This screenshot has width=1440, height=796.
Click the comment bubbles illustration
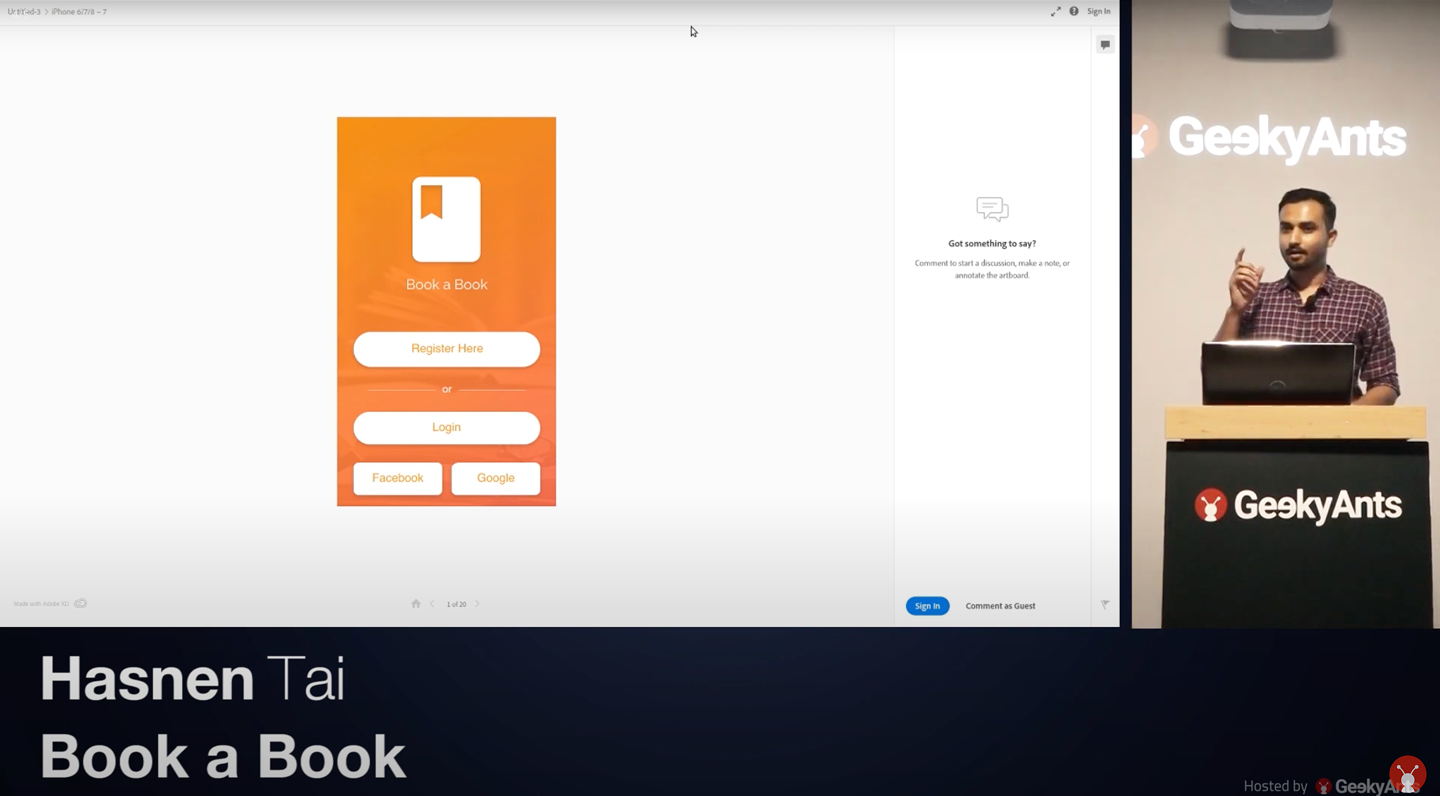(x=992, y=209)
